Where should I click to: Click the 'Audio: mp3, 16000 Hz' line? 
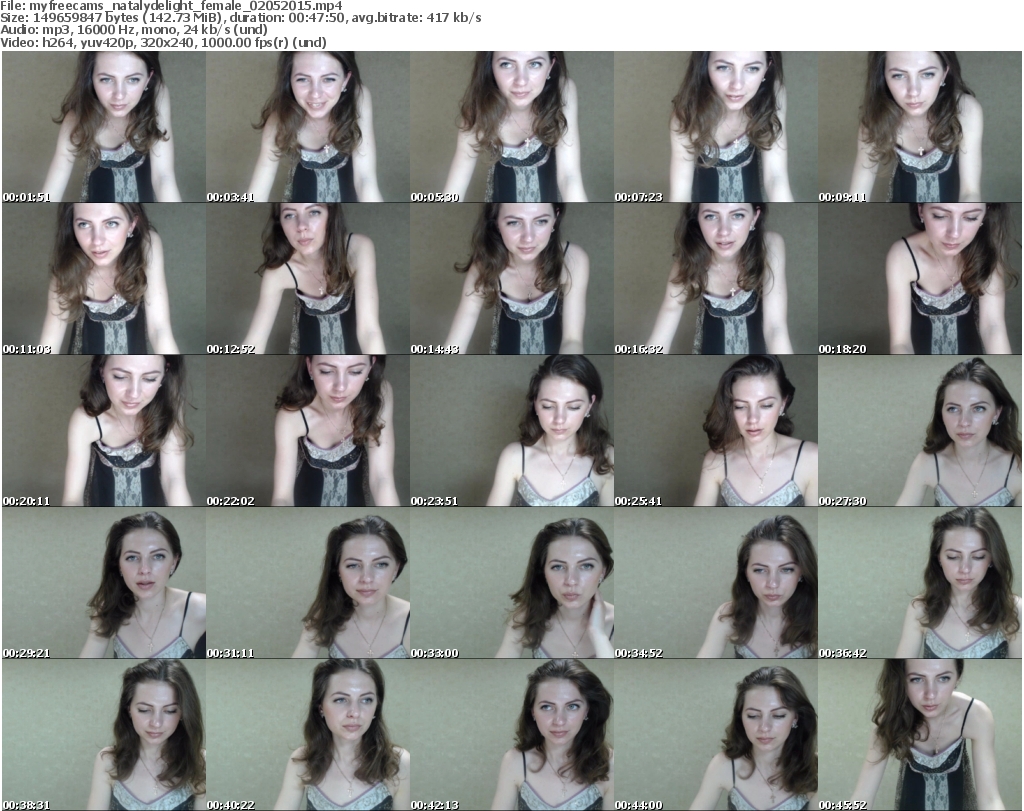(134, 30)
